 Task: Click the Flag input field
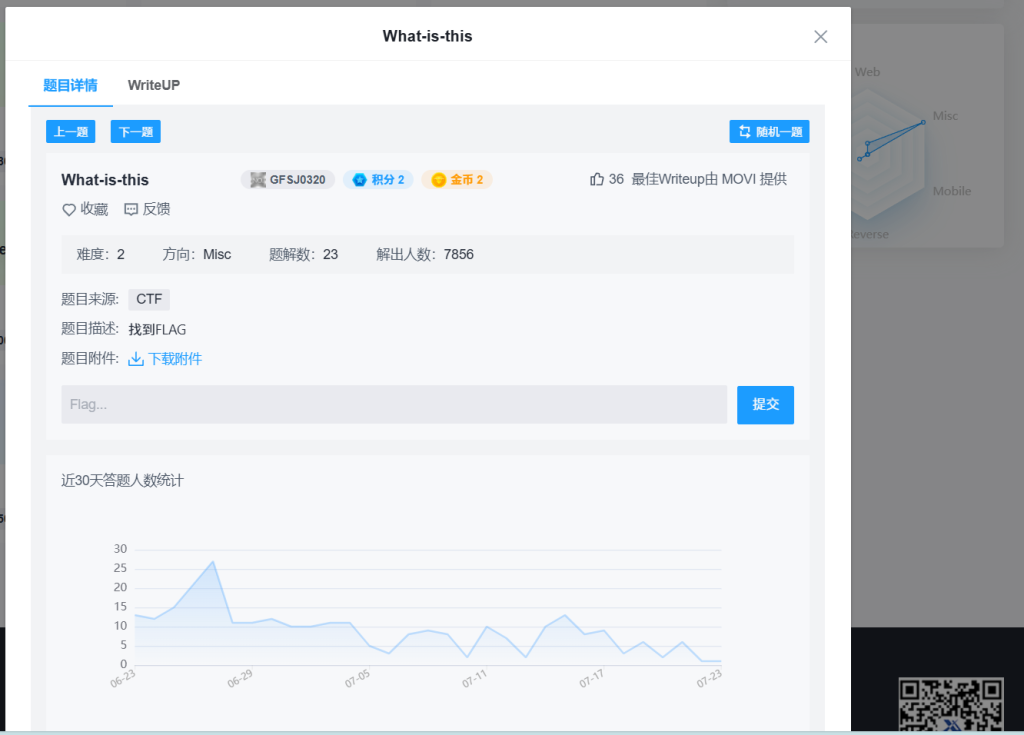point(393,405)
